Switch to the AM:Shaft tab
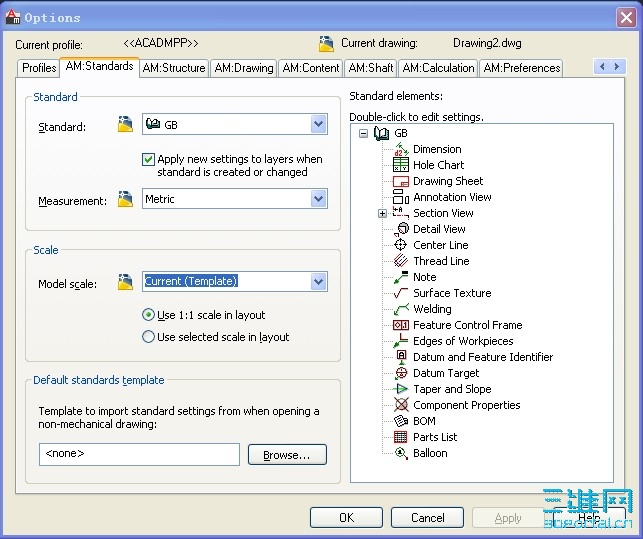The height and width of the screenshot is (539, 643). [x=371, y=68]
